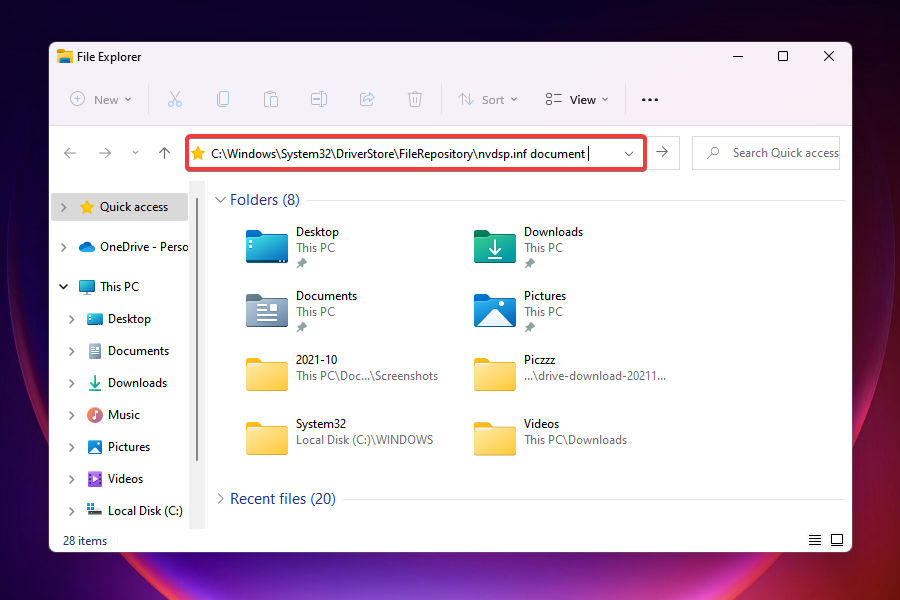Click the Paste icon in the toolbar

271,99
